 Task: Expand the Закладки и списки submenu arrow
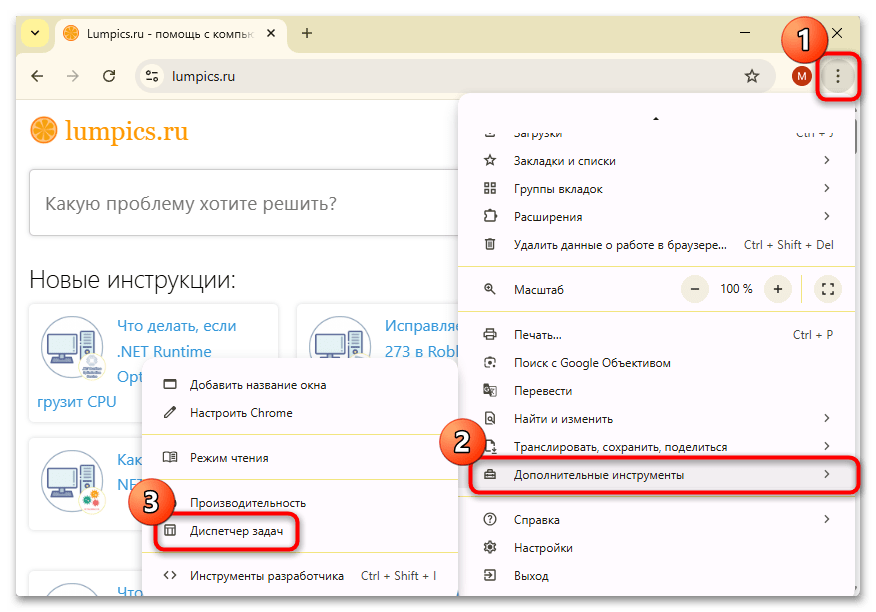point(827,160)
